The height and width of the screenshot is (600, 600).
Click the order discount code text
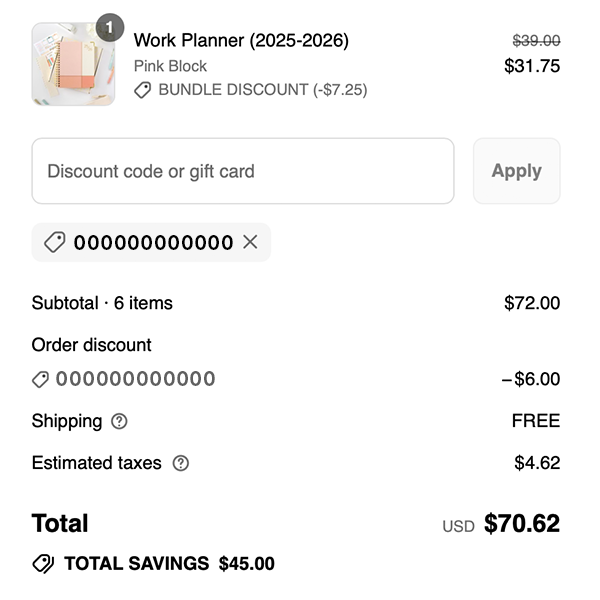(135, 379)
